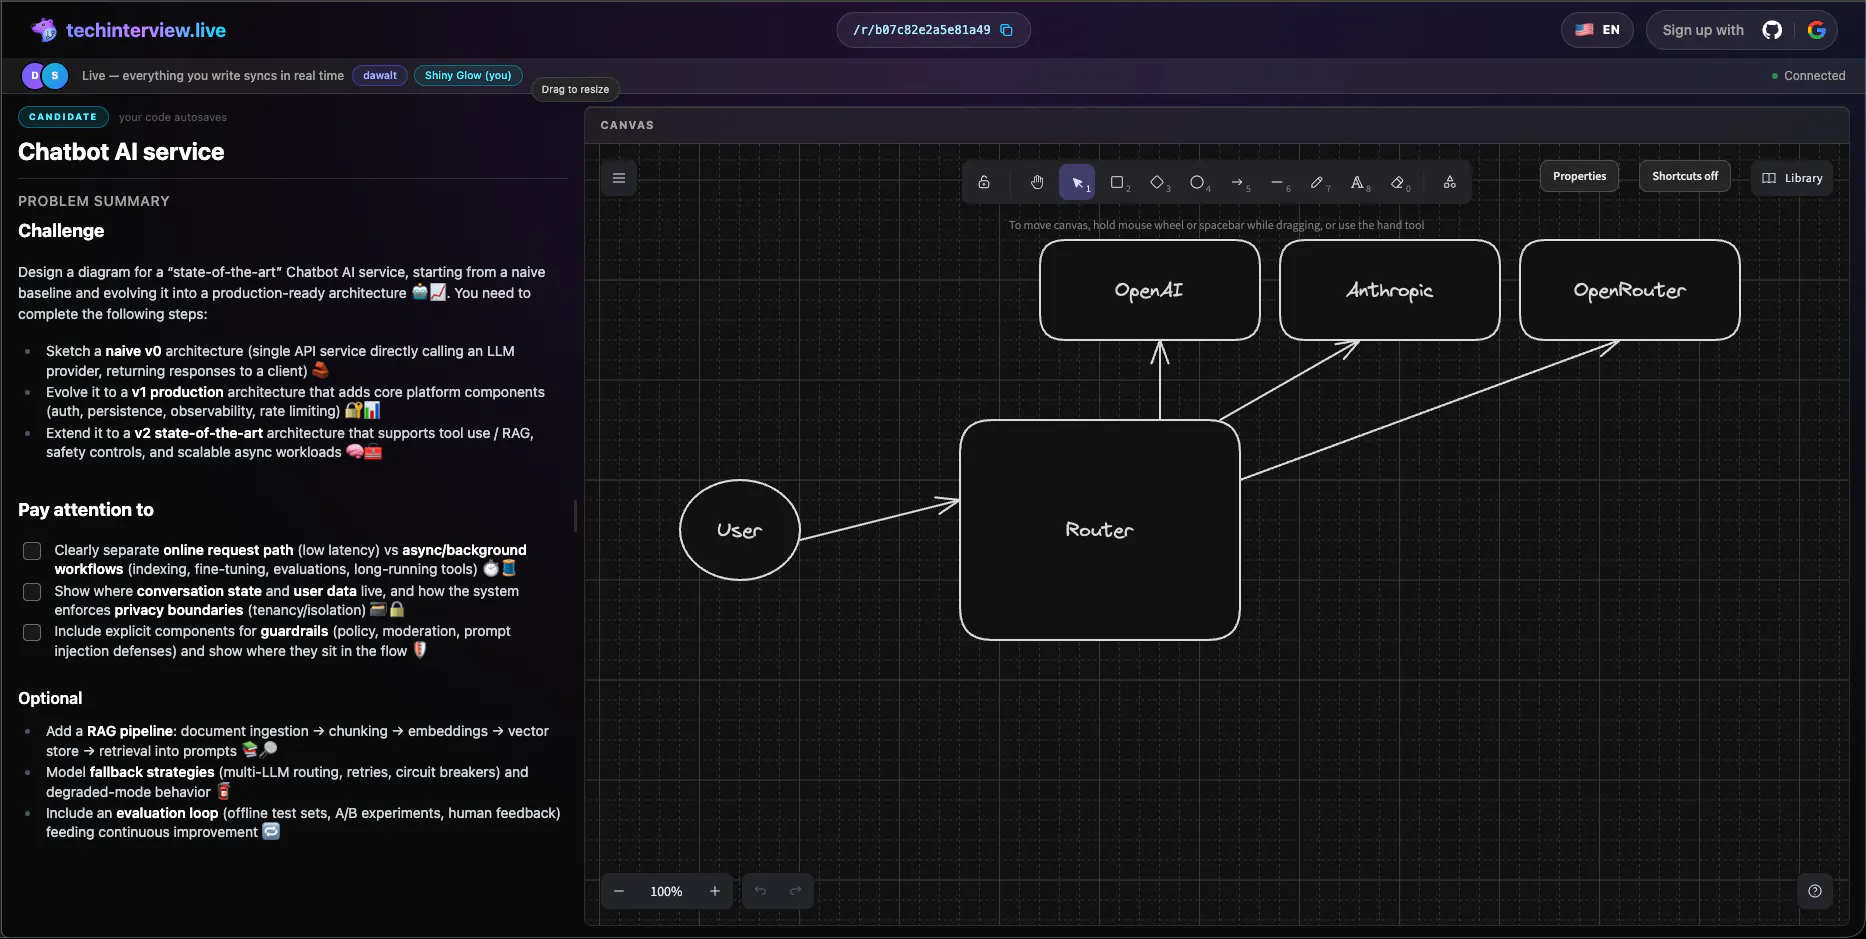Toggle the Shortcuts off button
1866x939 pixels.
click(1685, 176)
